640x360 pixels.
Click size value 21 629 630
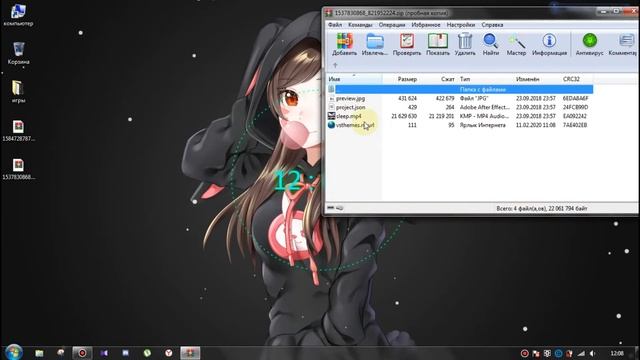tap(404, 116)
